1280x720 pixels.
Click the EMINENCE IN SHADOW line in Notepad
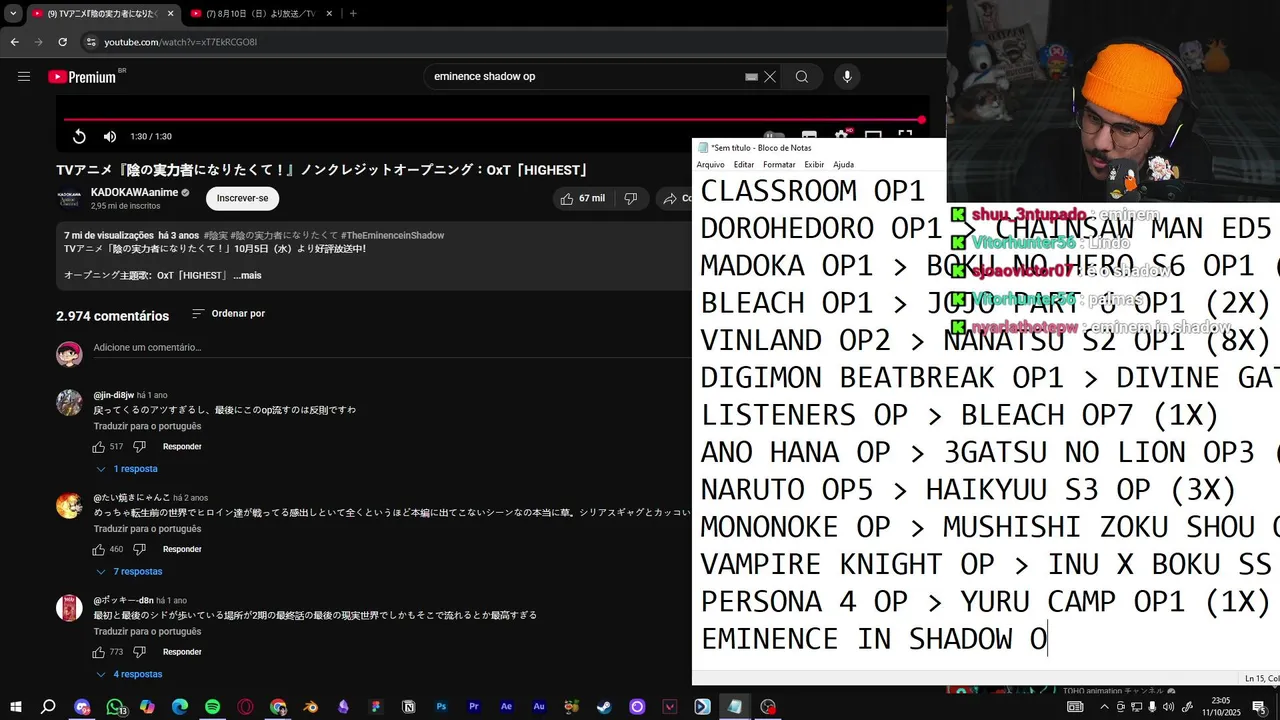tap(874, 639)
